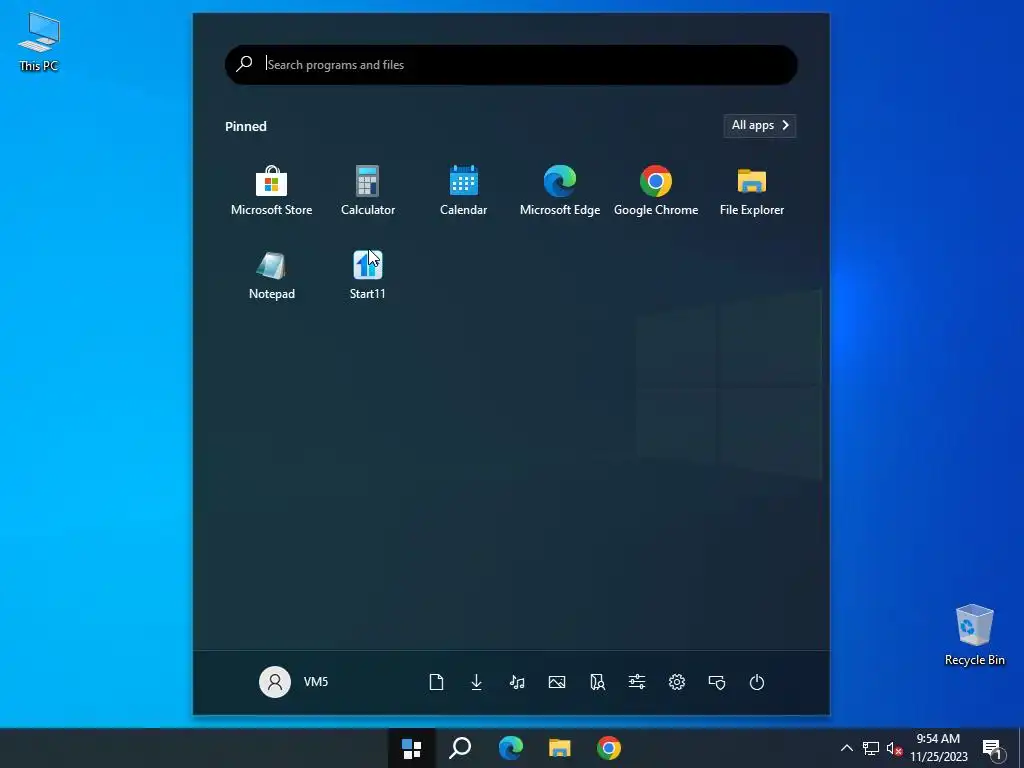Screen dimensions: 1024x768
Task: Open the Music folder shortcut icon
Action: pos(517,682)
